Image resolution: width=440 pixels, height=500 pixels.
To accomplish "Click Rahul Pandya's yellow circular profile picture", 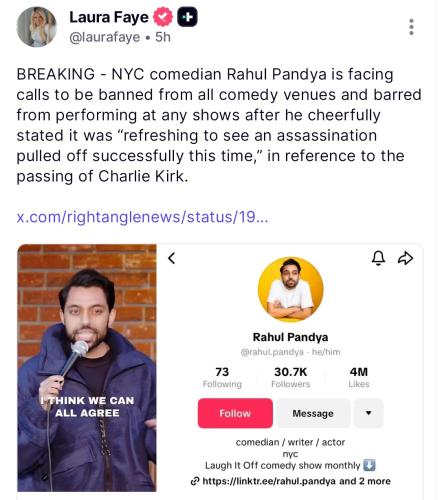I will [290, 289].
